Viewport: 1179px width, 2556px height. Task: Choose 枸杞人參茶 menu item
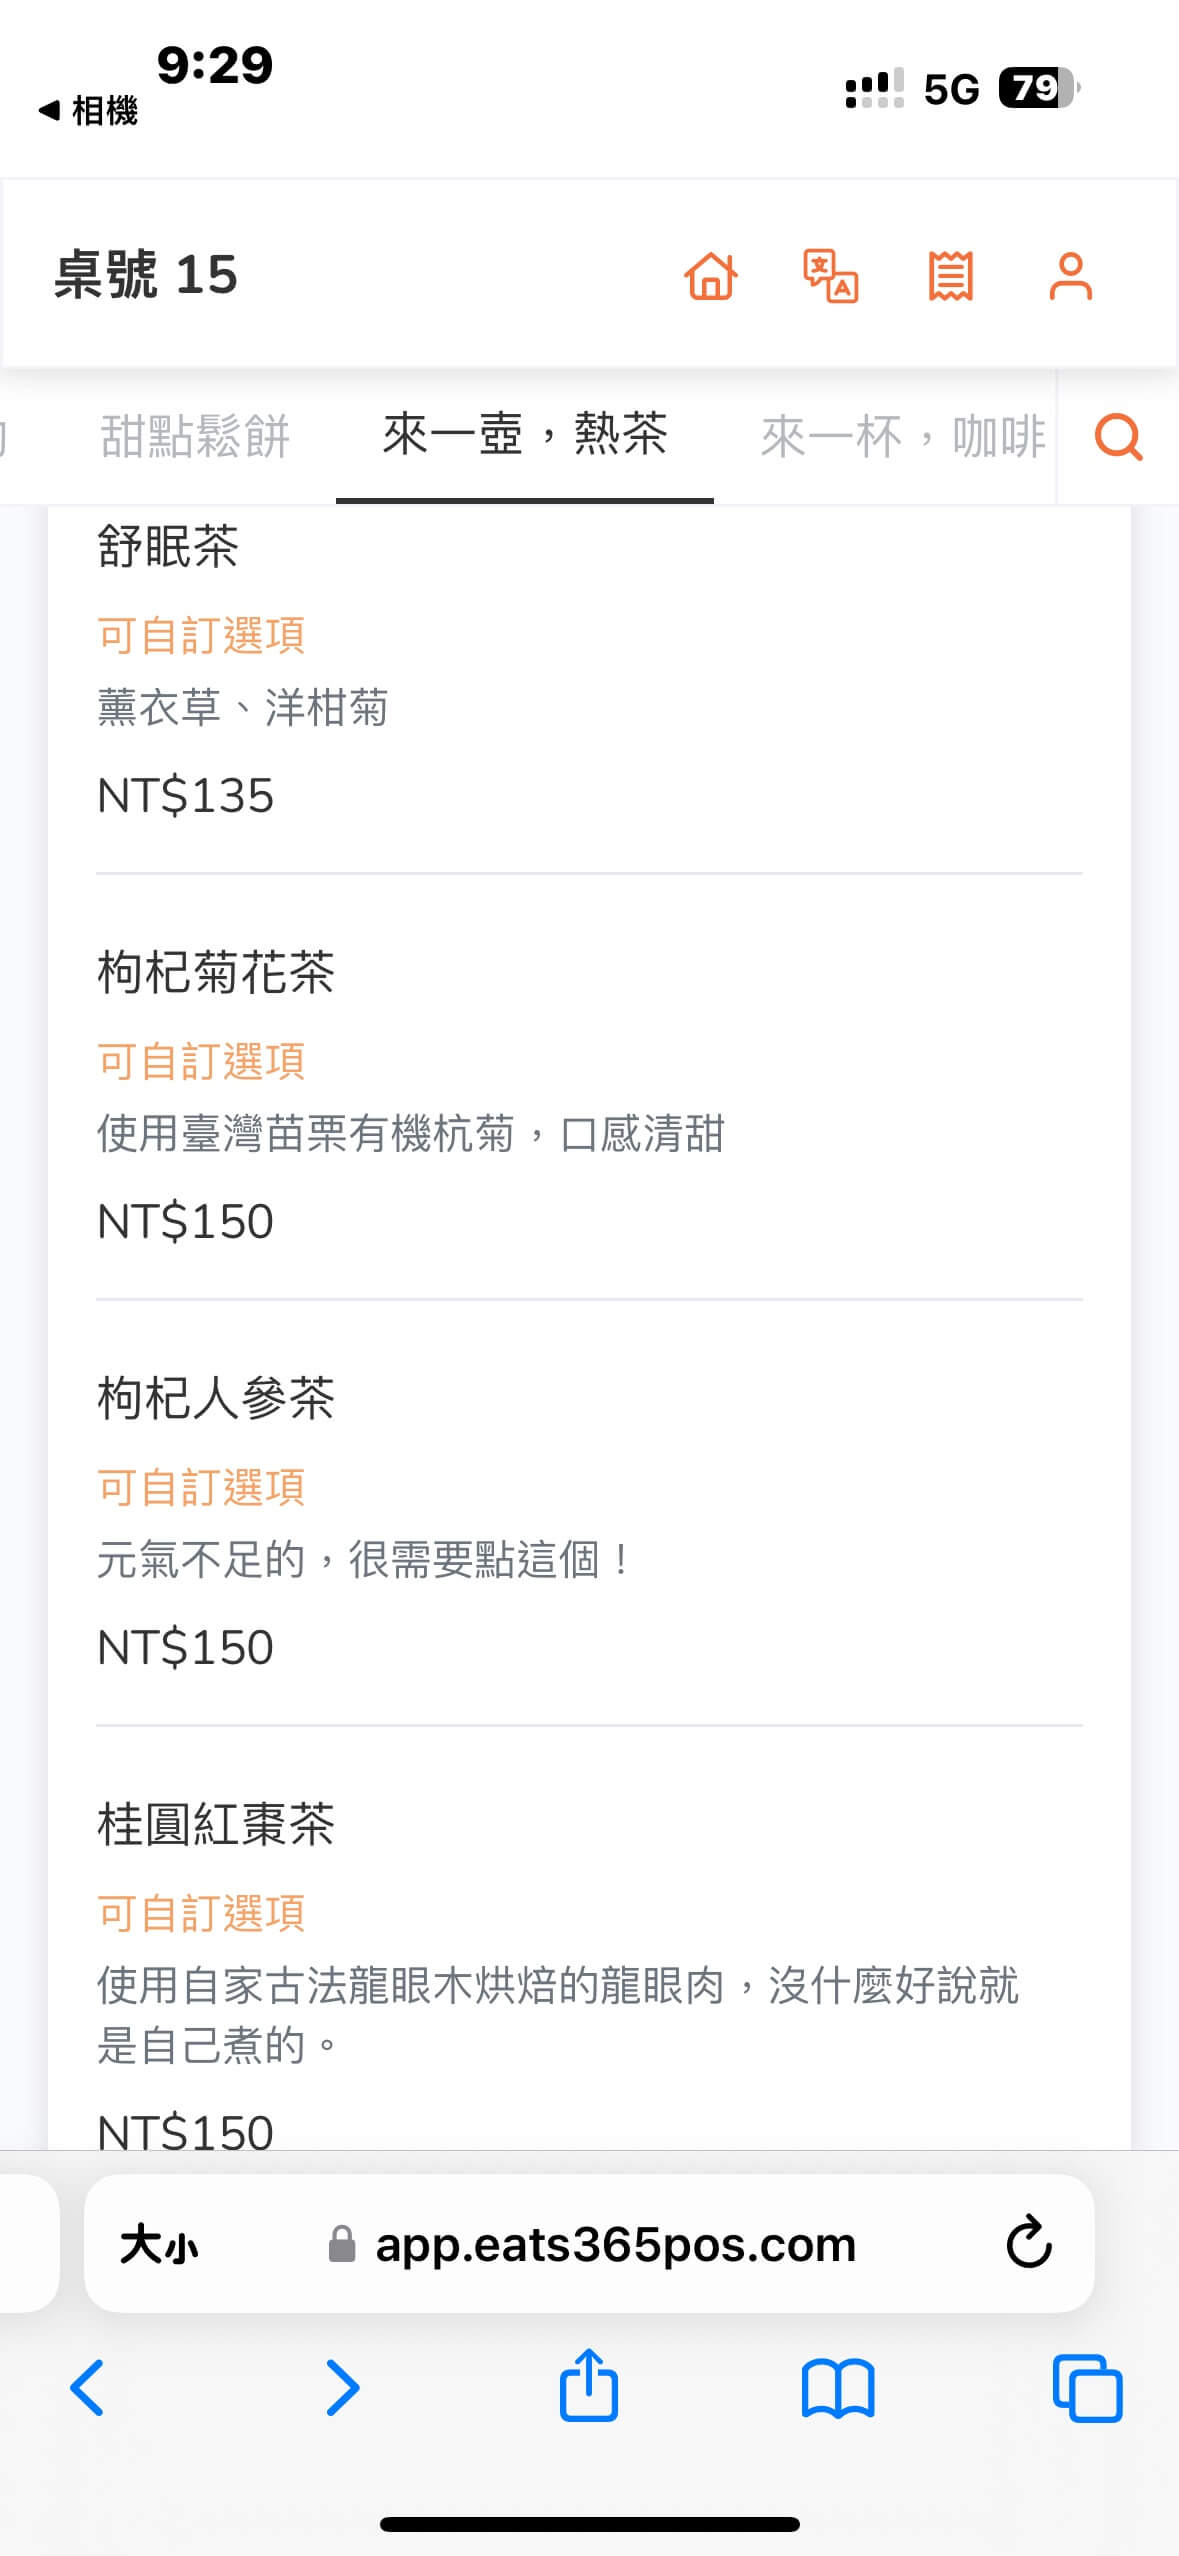point(216,1399)
